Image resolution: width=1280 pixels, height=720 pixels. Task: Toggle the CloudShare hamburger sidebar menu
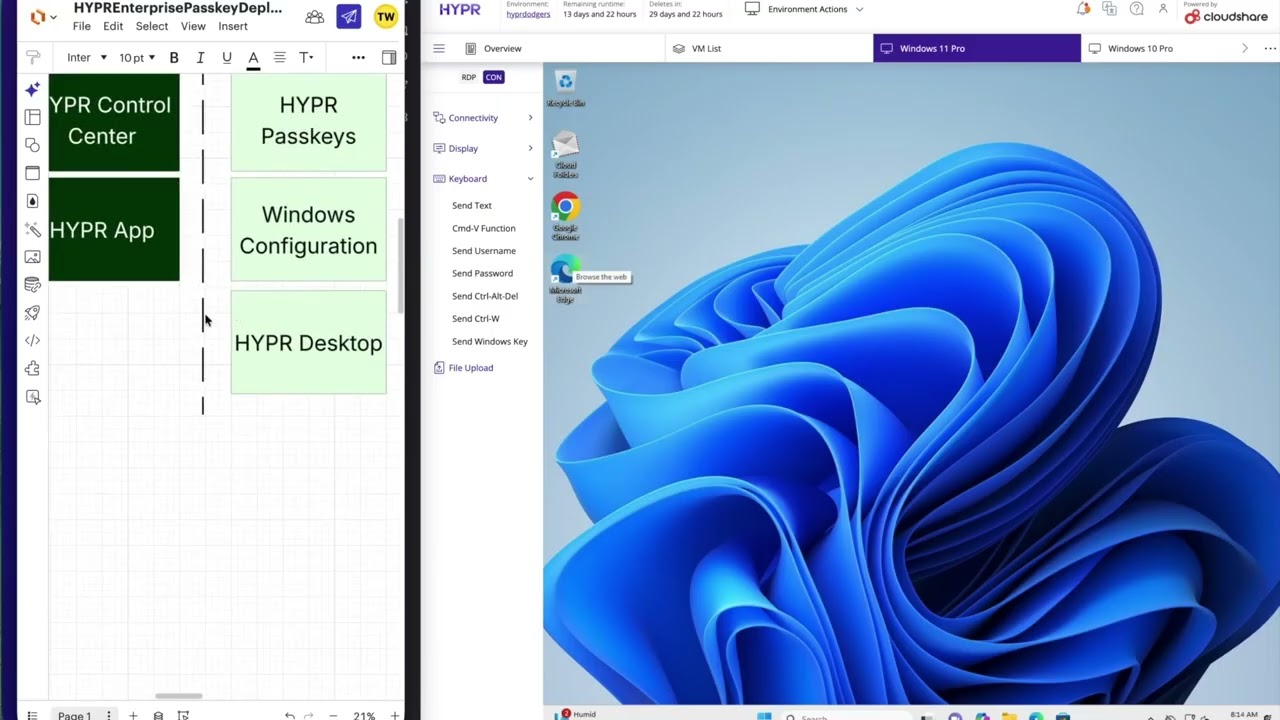pos(439,48)
